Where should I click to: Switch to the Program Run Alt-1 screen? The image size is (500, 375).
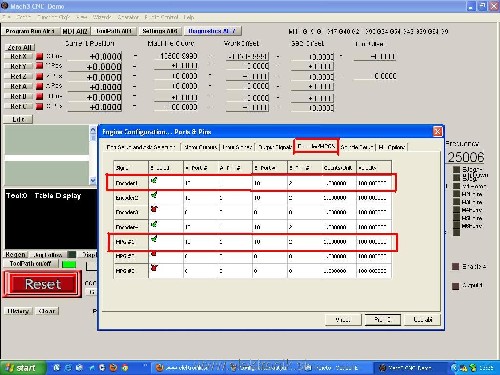[30, 31]
